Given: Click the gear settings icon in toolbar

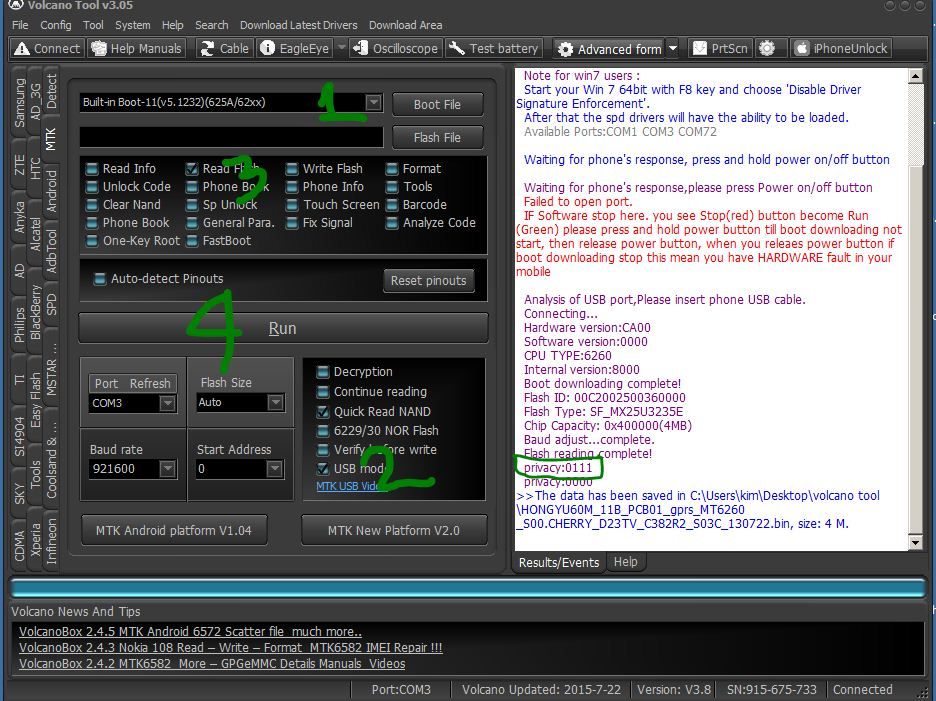Looking at the screenshot, I should (x=767, y=48).
